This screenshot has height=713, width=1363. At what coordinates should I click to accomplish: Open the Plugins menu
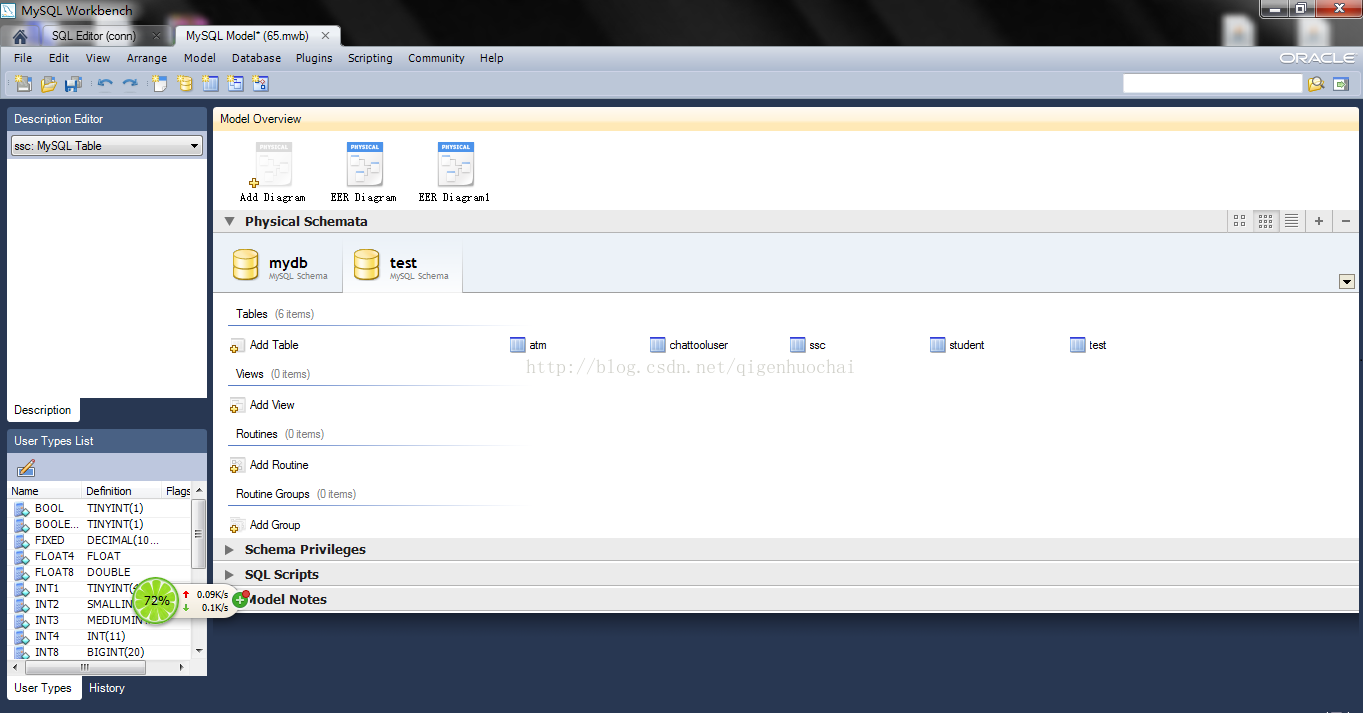click(314, 58)
